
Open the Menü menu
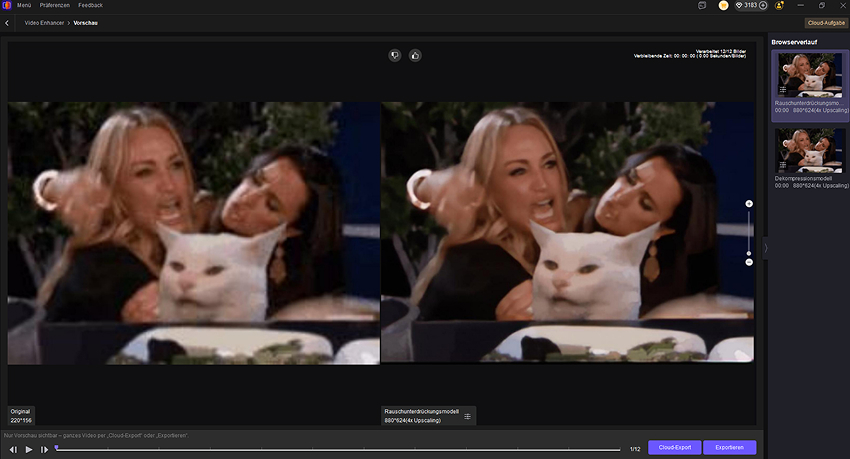coord(24,5)
